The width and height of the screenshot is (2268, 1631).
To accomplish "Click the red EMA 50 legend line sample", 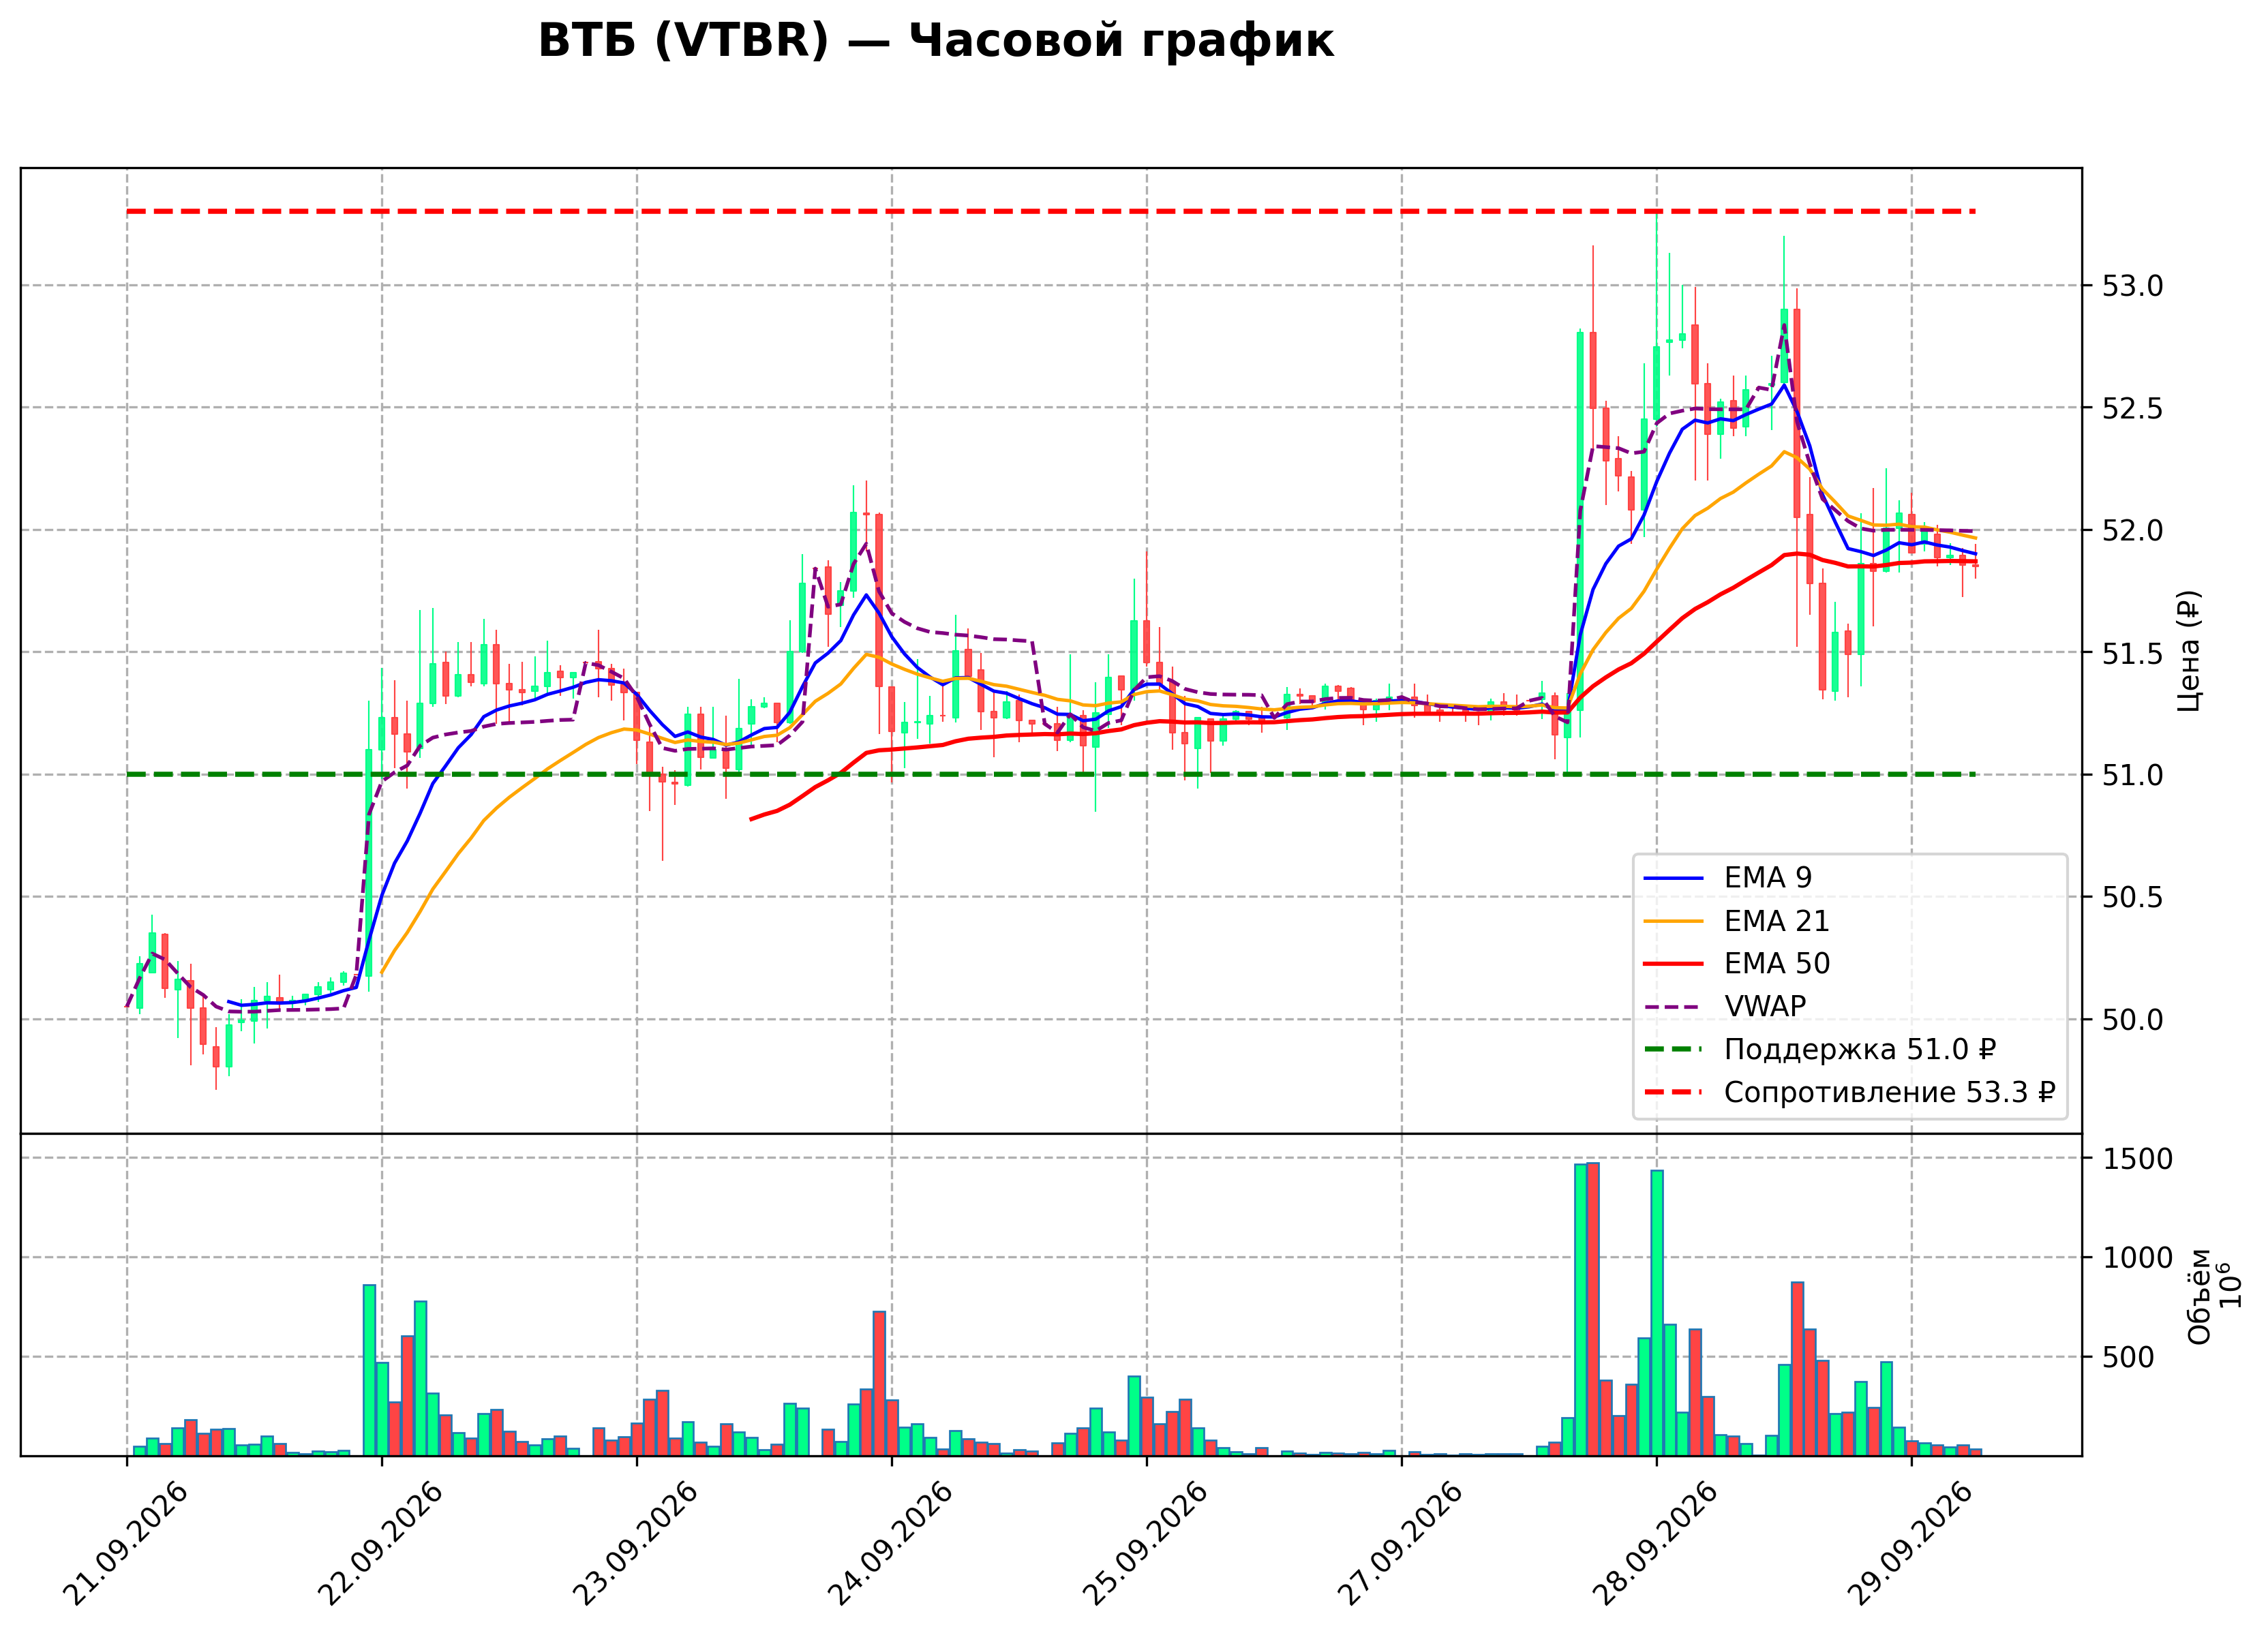I will (1673, 964).
